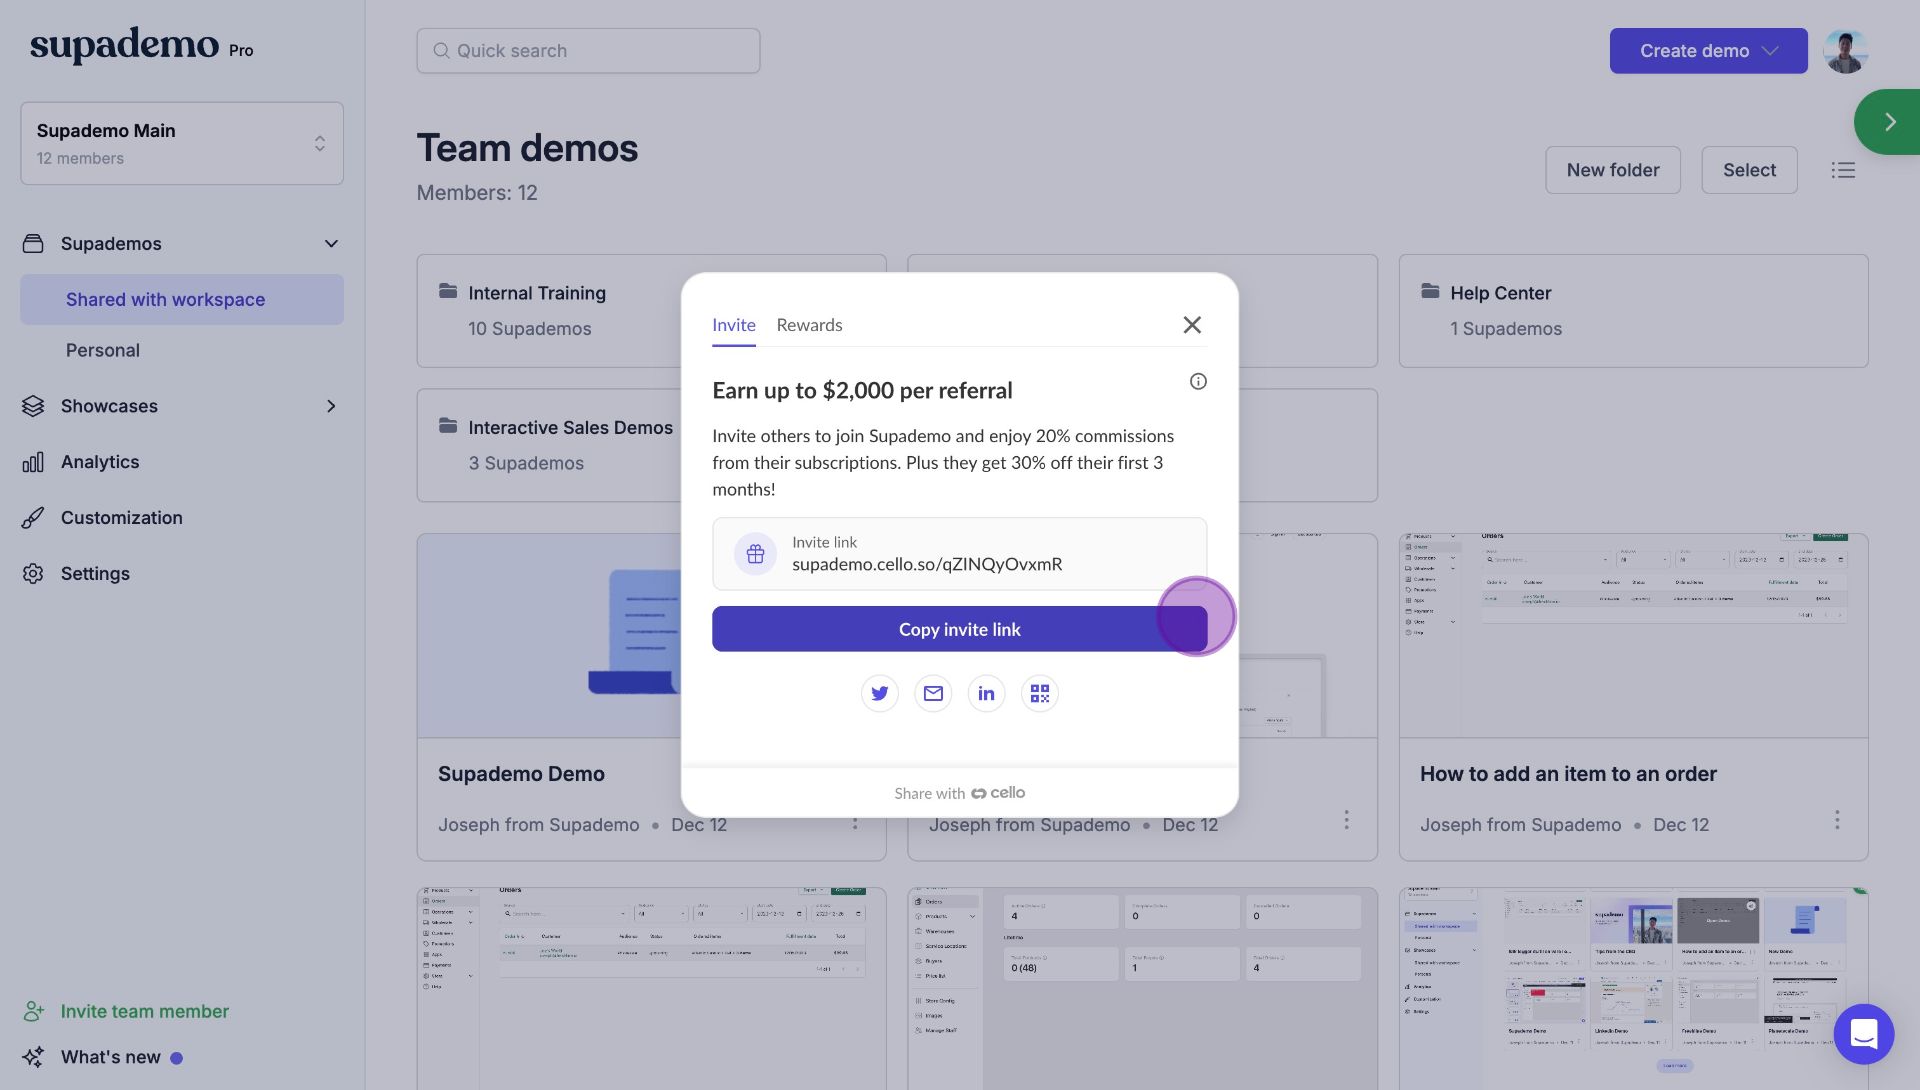Click the Showcases stack icon
The image size is (1920, 1090).
[33, 406]
